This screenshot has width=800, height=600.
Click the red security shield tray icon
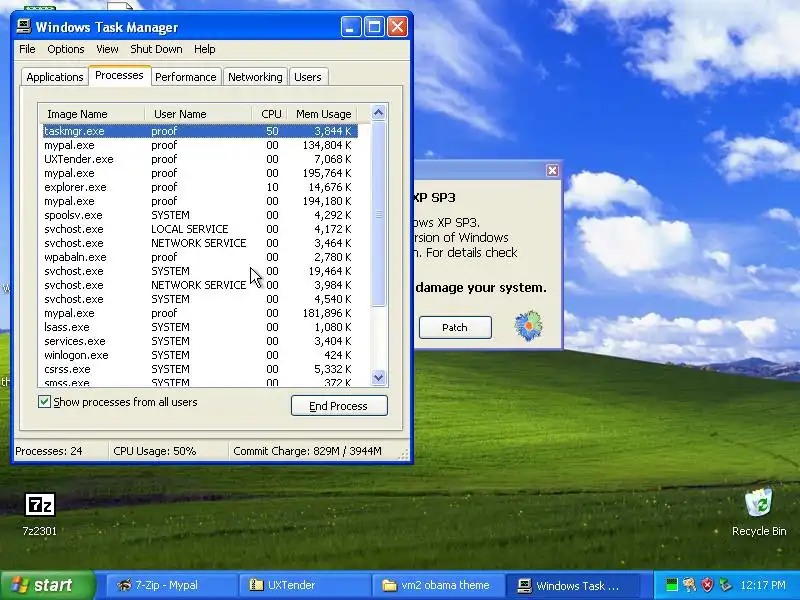pyautogui.click(x=707, y=585)
